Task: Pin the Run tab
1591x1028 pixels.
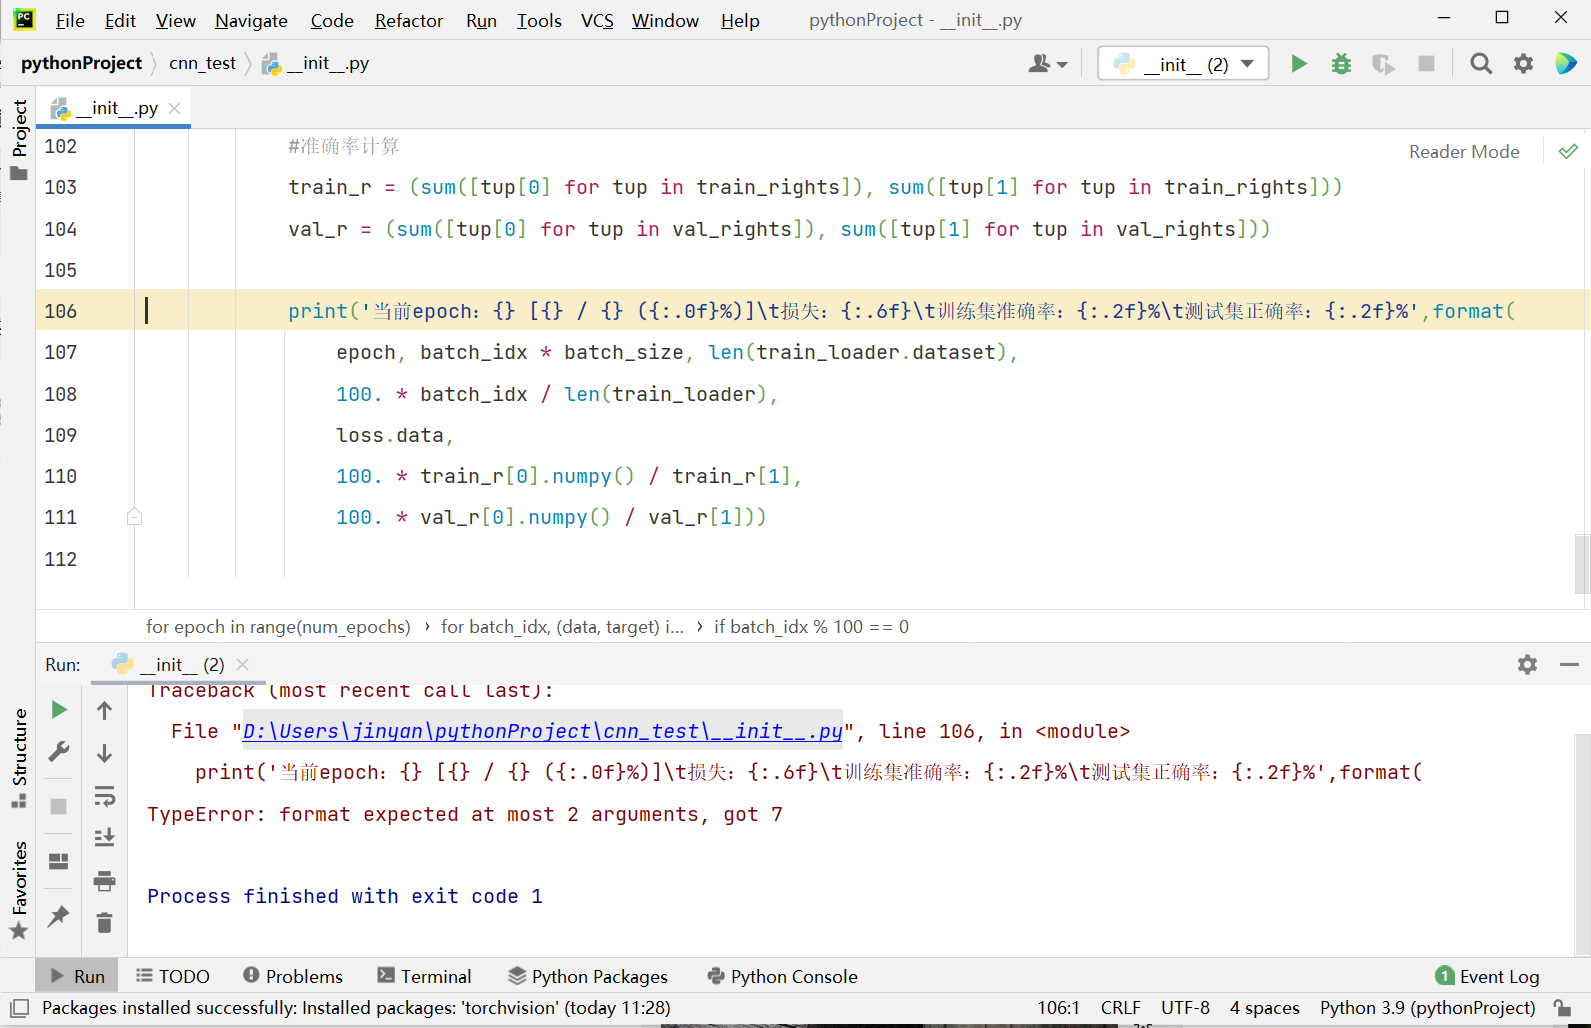Action: tap(59, 915)
